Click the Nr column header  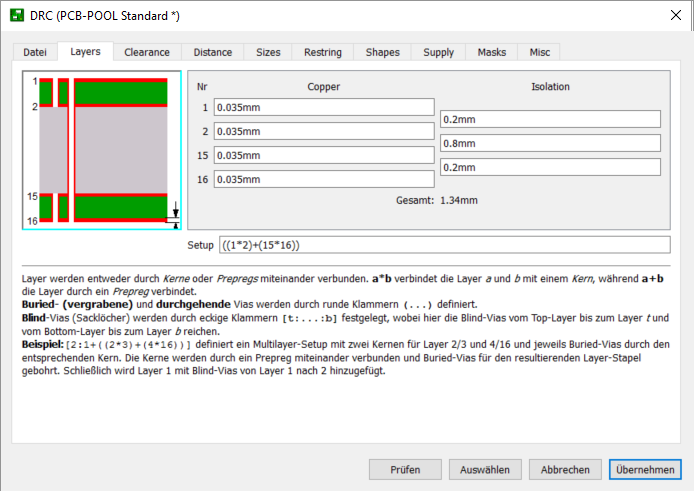(x=202, y=86)
